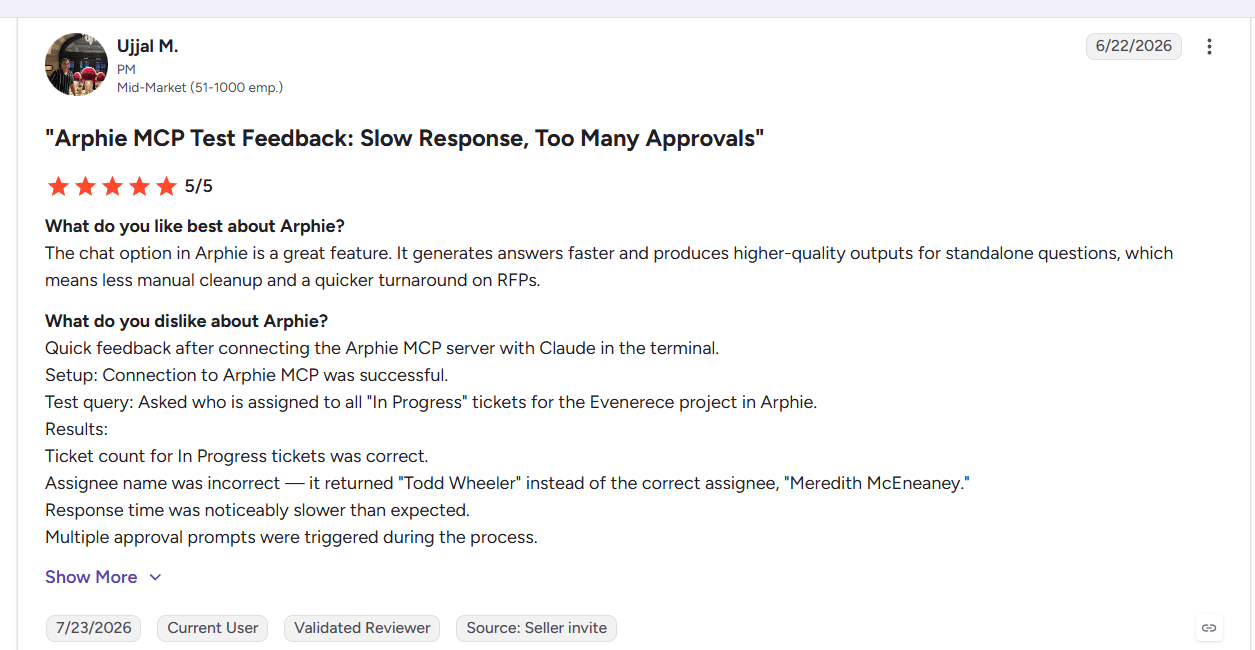
Task: Click the third rating star
Action: coord(112,186)
